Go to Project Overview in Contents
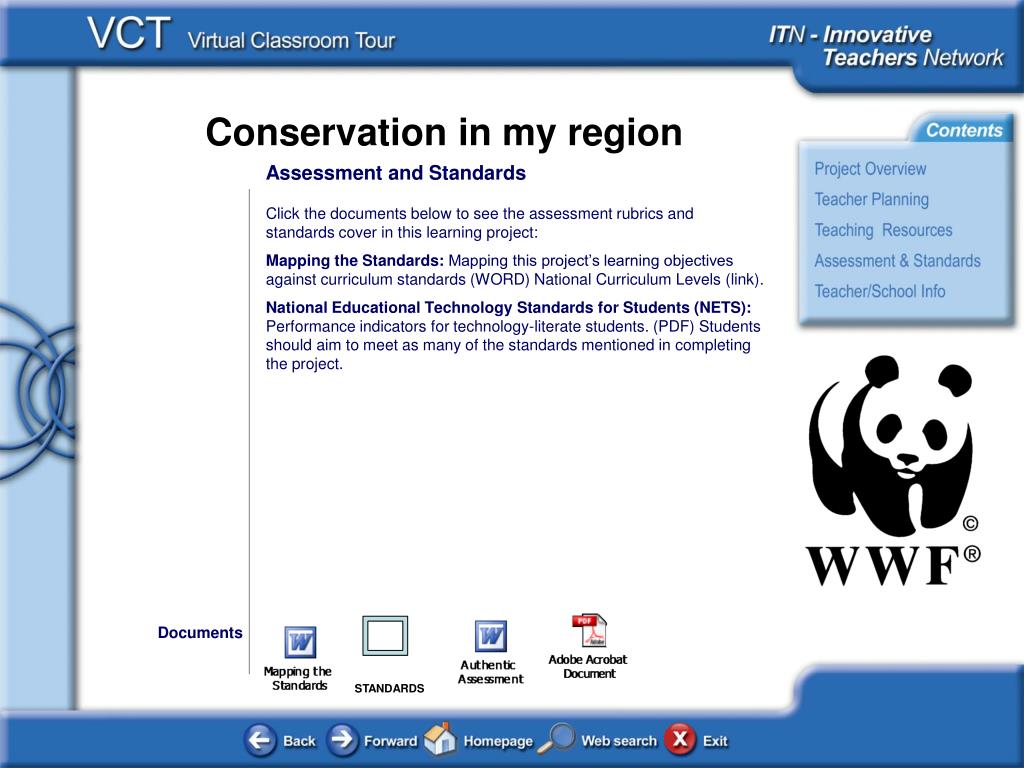Viewport: 1024px width, 768px height. click(x=870, y=168)
